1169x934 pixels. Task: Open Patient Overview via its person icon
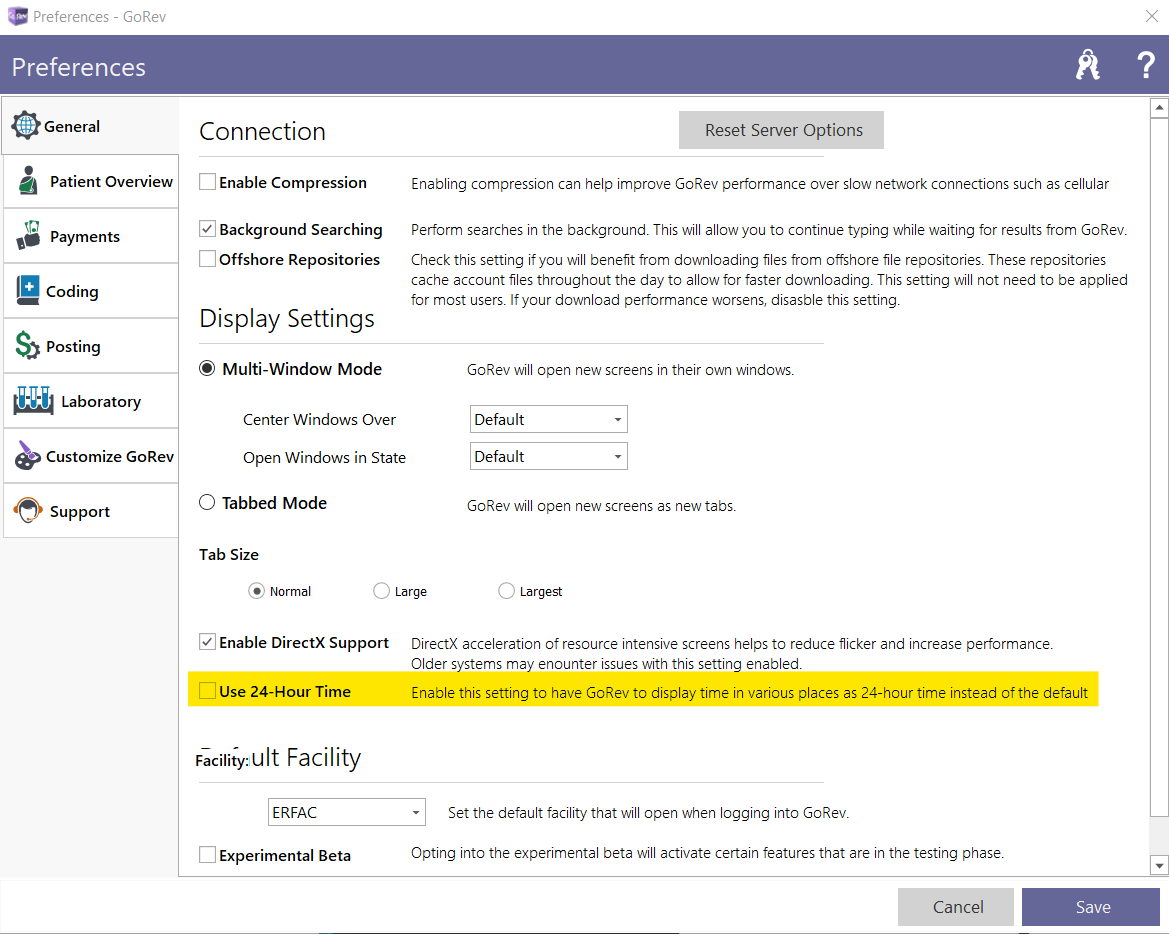point(29,182)
